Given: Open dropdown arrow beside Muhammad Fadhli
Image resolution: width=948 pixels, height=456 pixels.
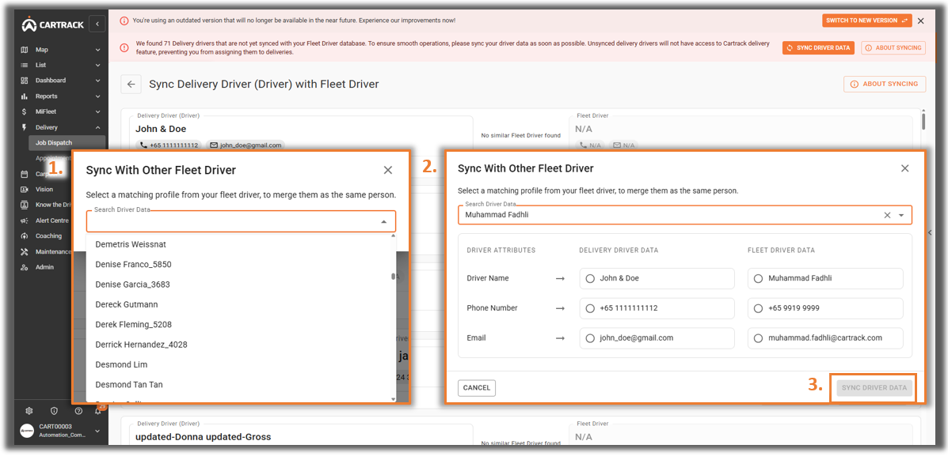Looking at the screenshot, I should click(x=901, y=215).
